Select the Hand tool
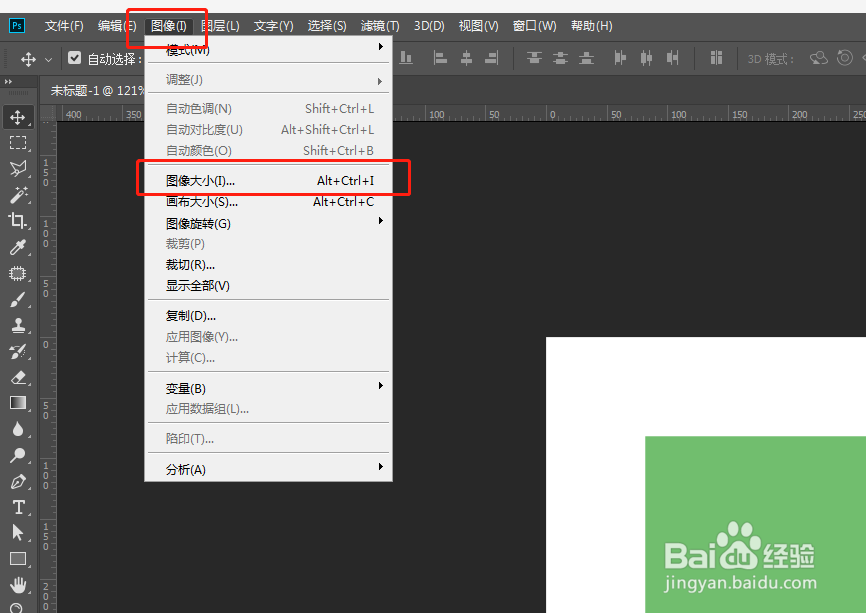This screenshot has height=613, width=866. coord(18,584)
